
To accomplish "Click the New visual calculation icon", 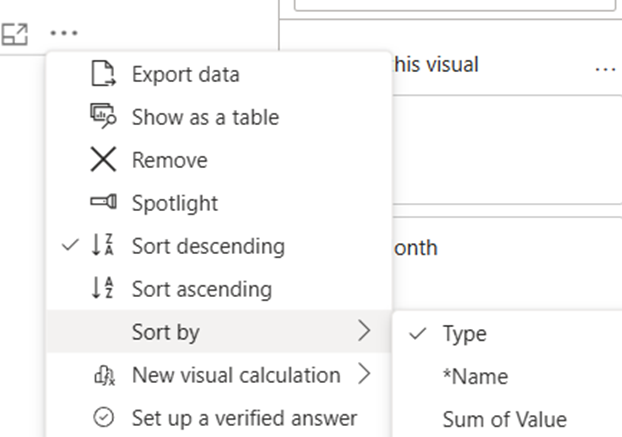I will pos(103,376).
